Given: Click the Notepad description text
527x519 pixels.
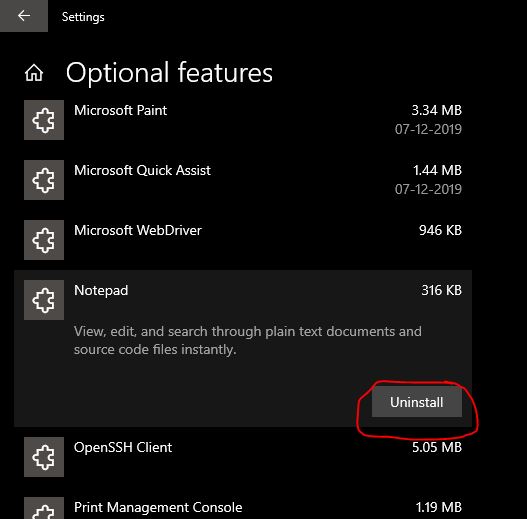Looking at the screenshot, I should pyautogui.click(x=248, y=341).
